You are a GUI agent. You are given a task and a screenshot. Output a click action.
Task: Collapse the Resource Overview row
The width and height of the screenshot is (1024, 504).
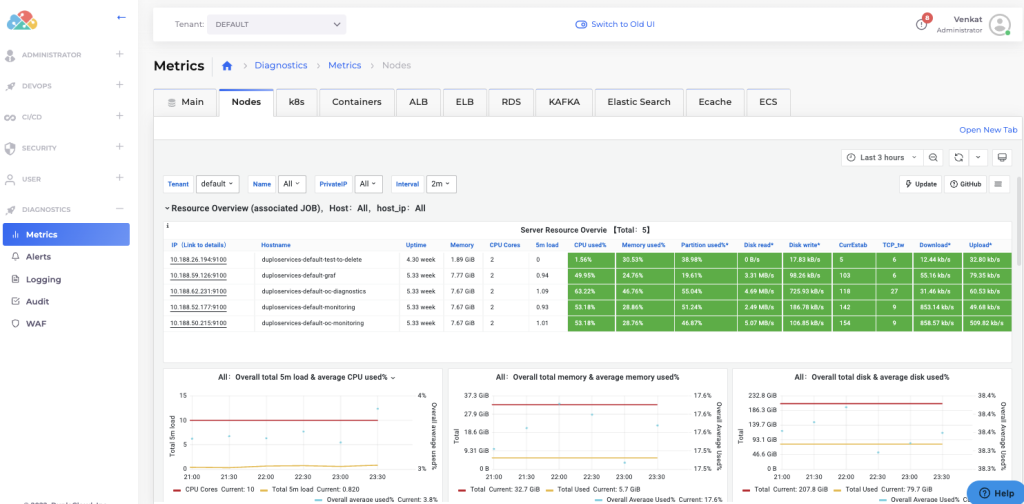(167, 208)
